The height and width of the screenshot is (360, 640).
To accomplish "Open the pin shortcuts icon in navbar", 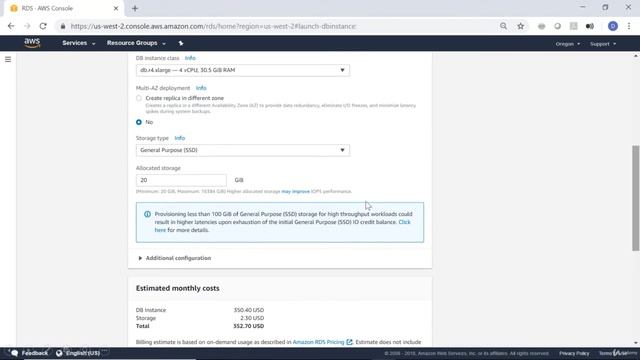I will point(181,43).
